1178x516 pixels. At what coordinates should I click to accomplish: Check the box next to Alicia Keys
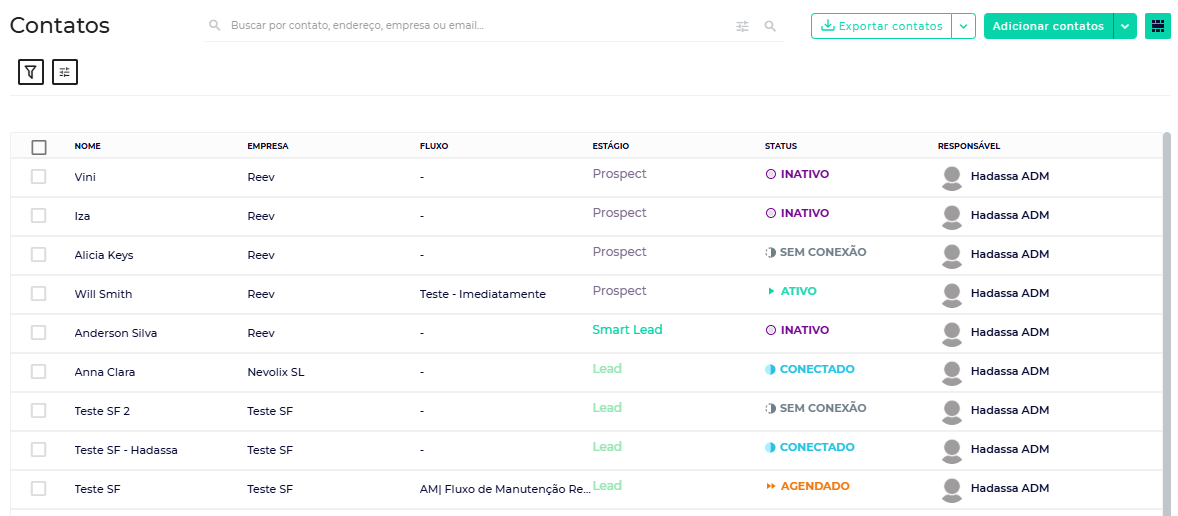tap(39, 255)
